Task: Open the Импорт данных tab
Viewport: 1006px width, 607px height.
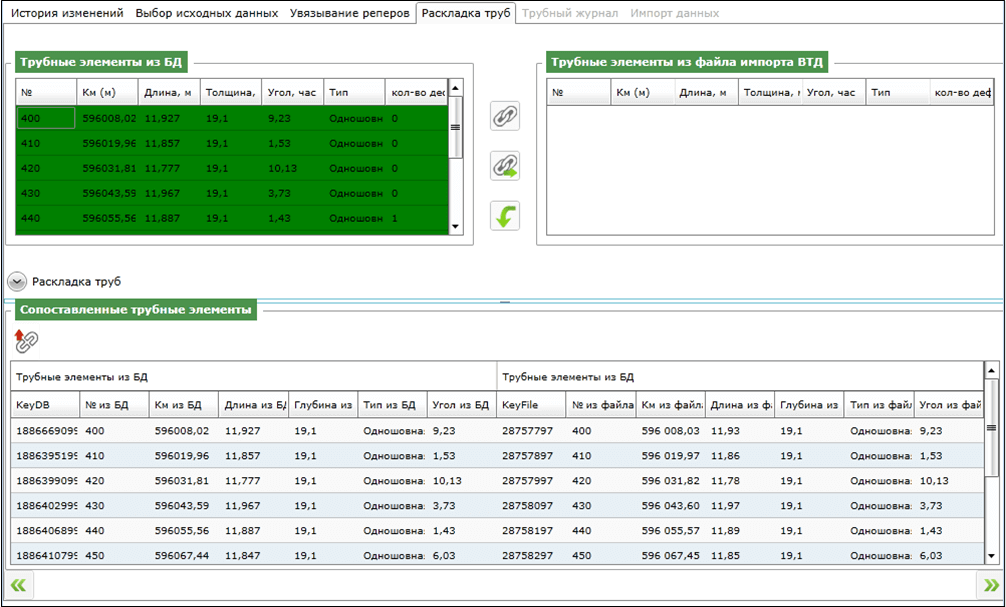Action: (674, 13)
